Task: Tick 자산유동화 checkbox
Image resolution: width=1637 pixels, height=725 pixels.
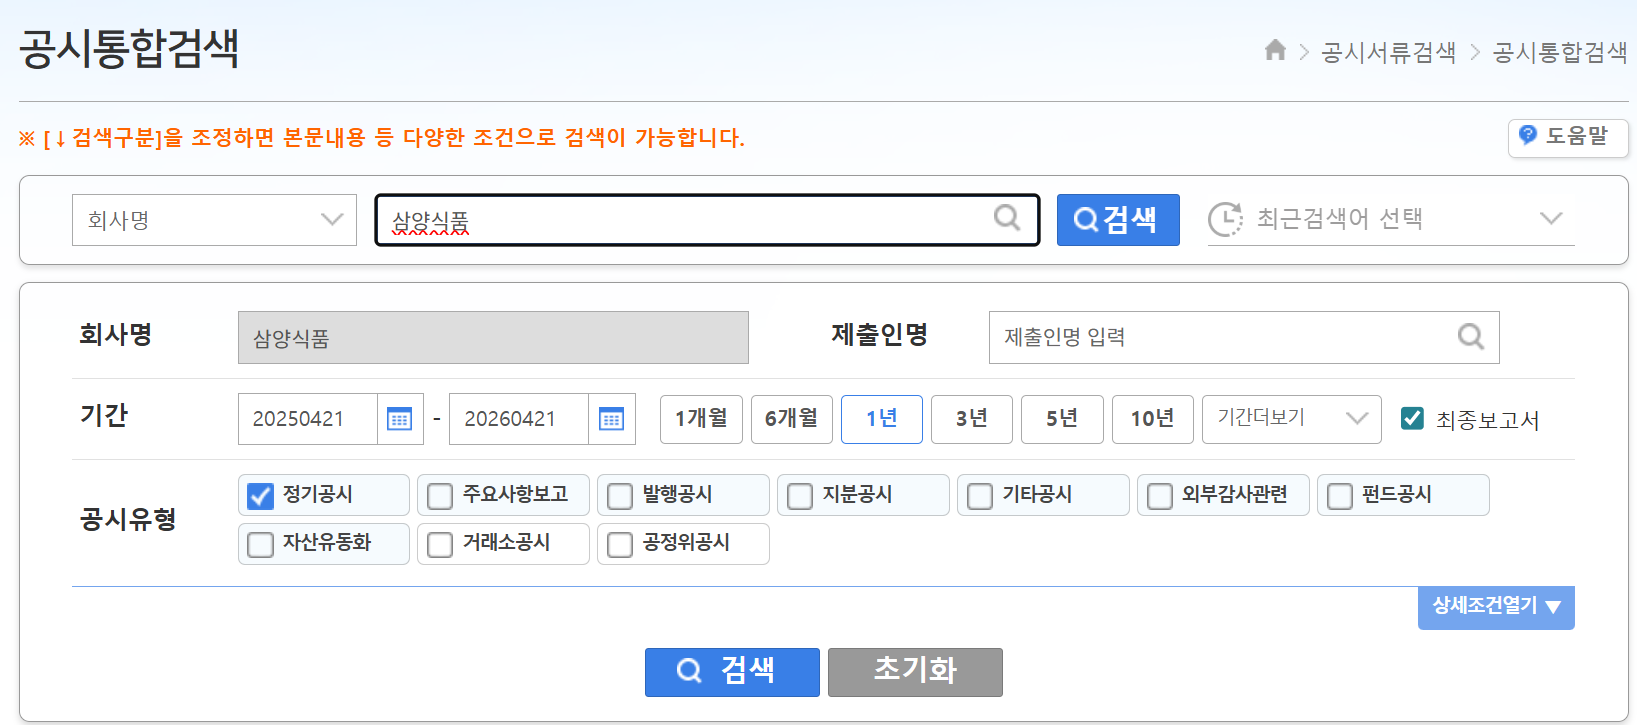Action: [x=260, y=544]
